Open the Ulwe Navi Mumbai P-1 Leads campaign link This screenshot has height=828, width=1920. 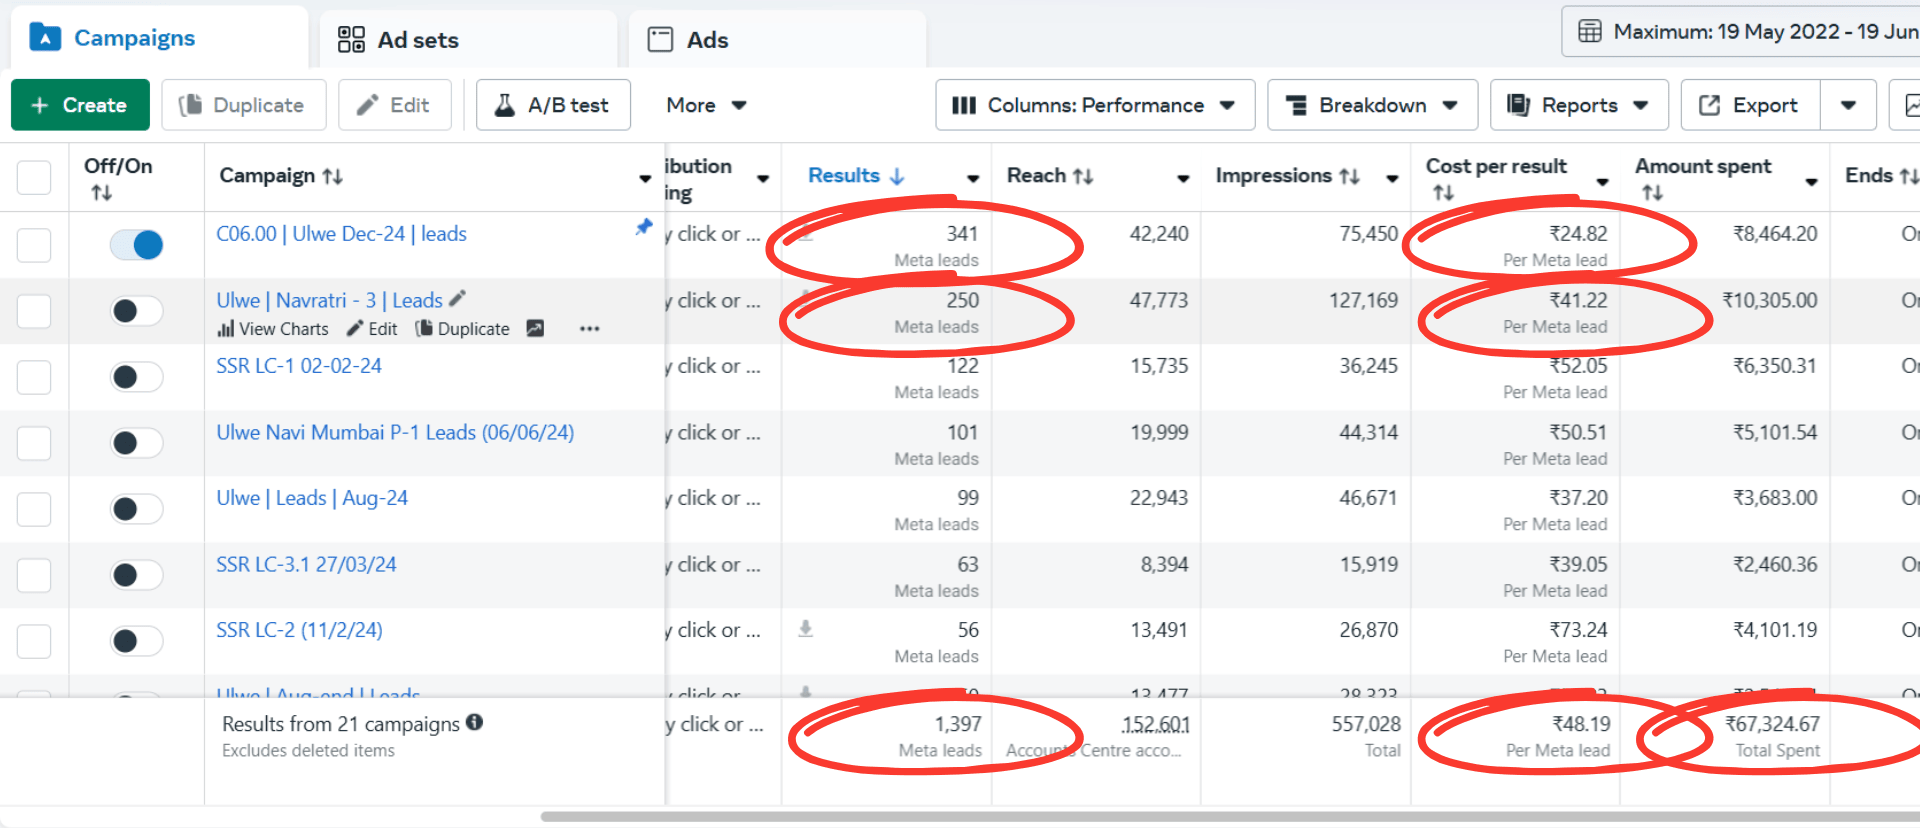coord(395,432)
